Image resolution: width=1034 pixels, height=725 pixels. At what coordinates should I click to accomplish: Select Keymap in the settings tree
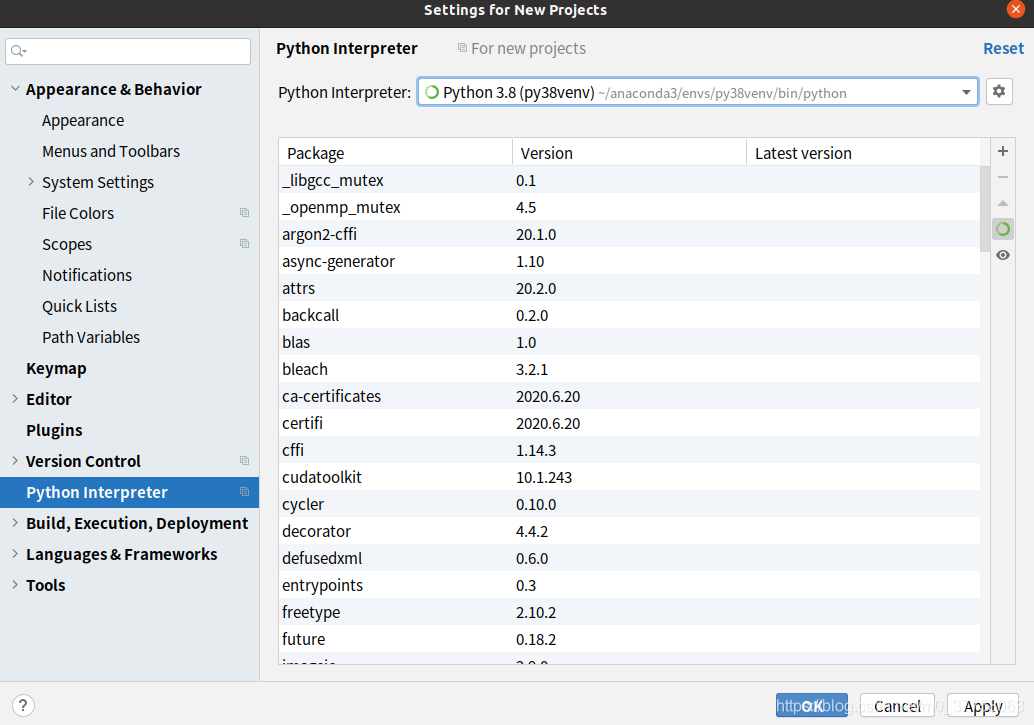click(56, 368)
